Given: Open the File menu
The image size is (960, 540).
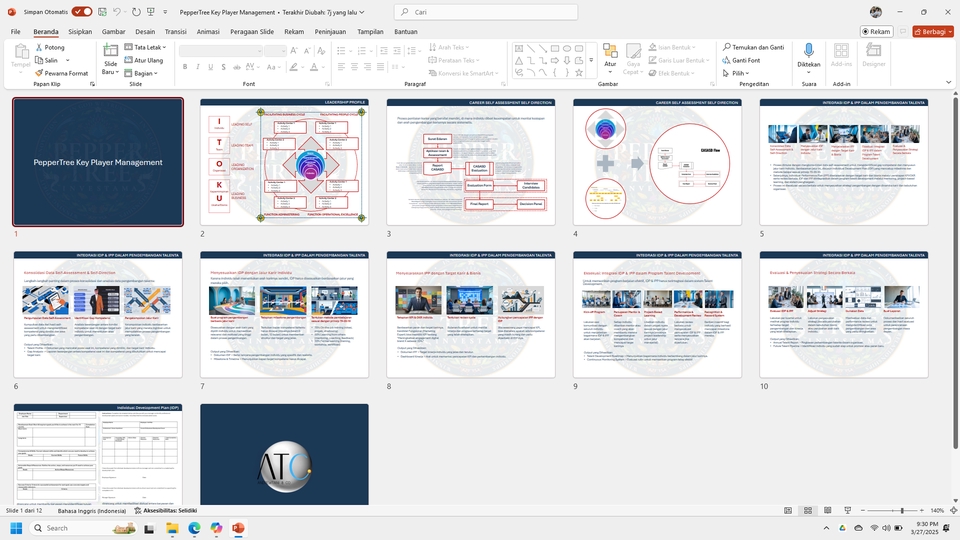Looking at the screenshot, I should [16, 31].
